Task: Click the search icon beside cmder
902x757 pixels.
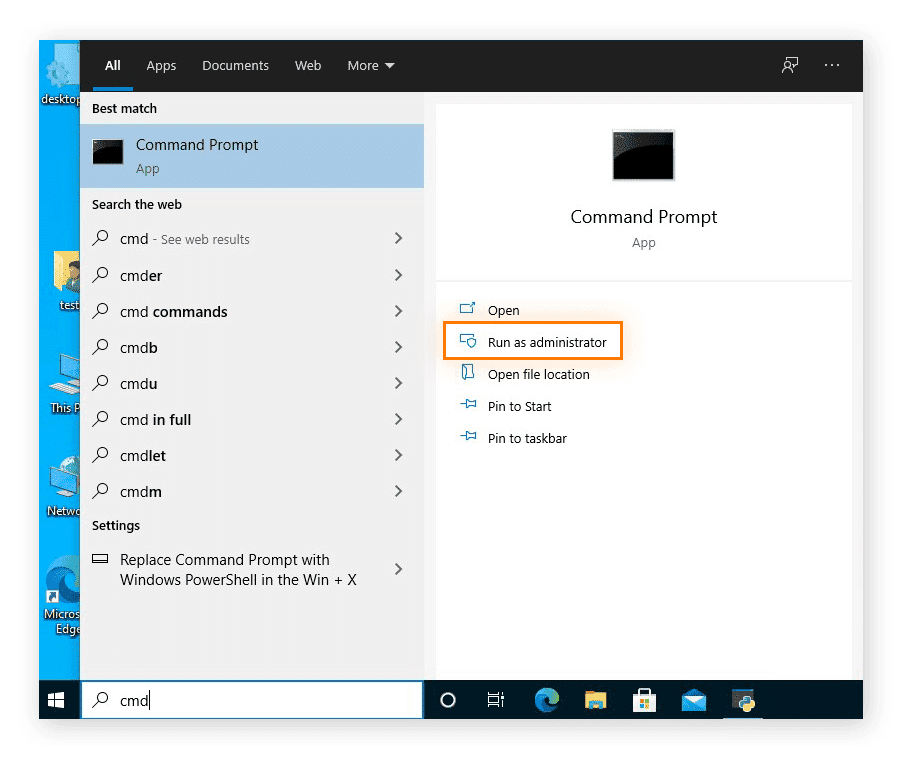Action: pyautogui.click(x=101, y=274)
